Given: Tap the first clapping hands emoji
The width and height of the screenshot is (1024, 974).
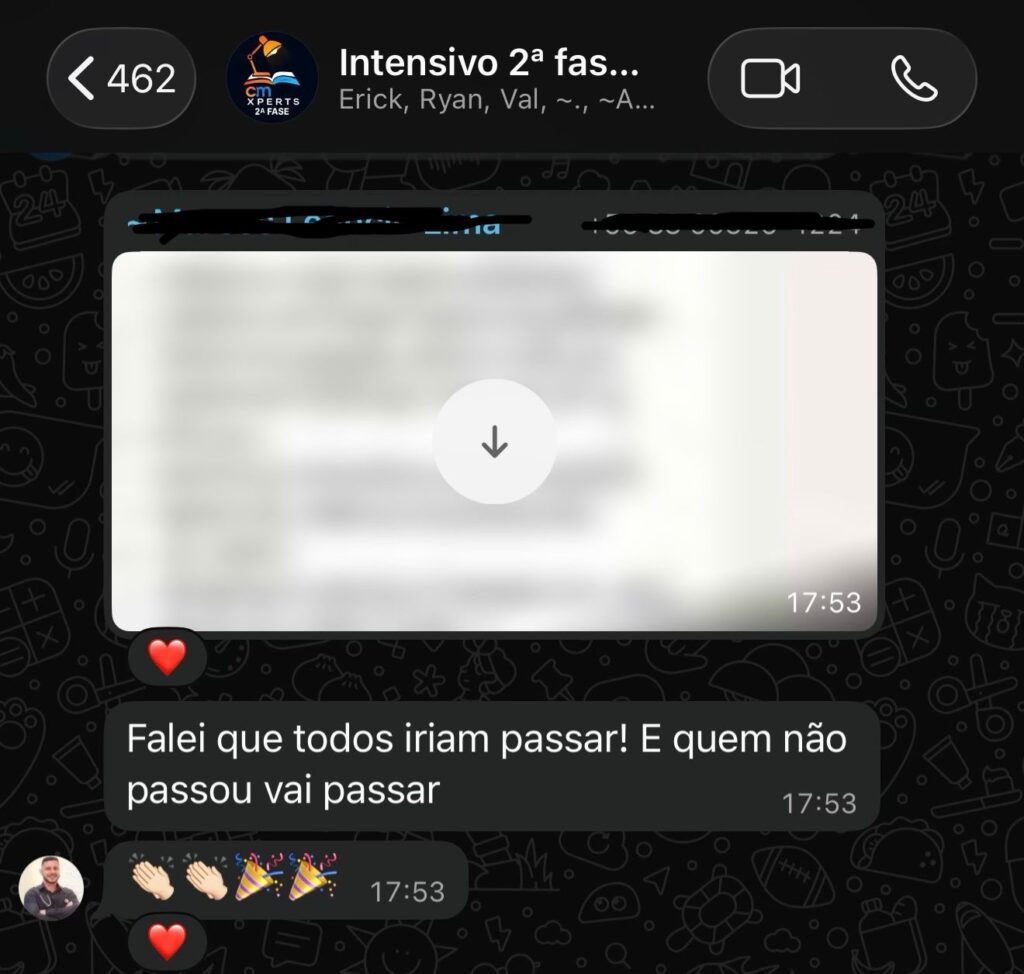Looking at the screenshot, I should tap(153, 877).
